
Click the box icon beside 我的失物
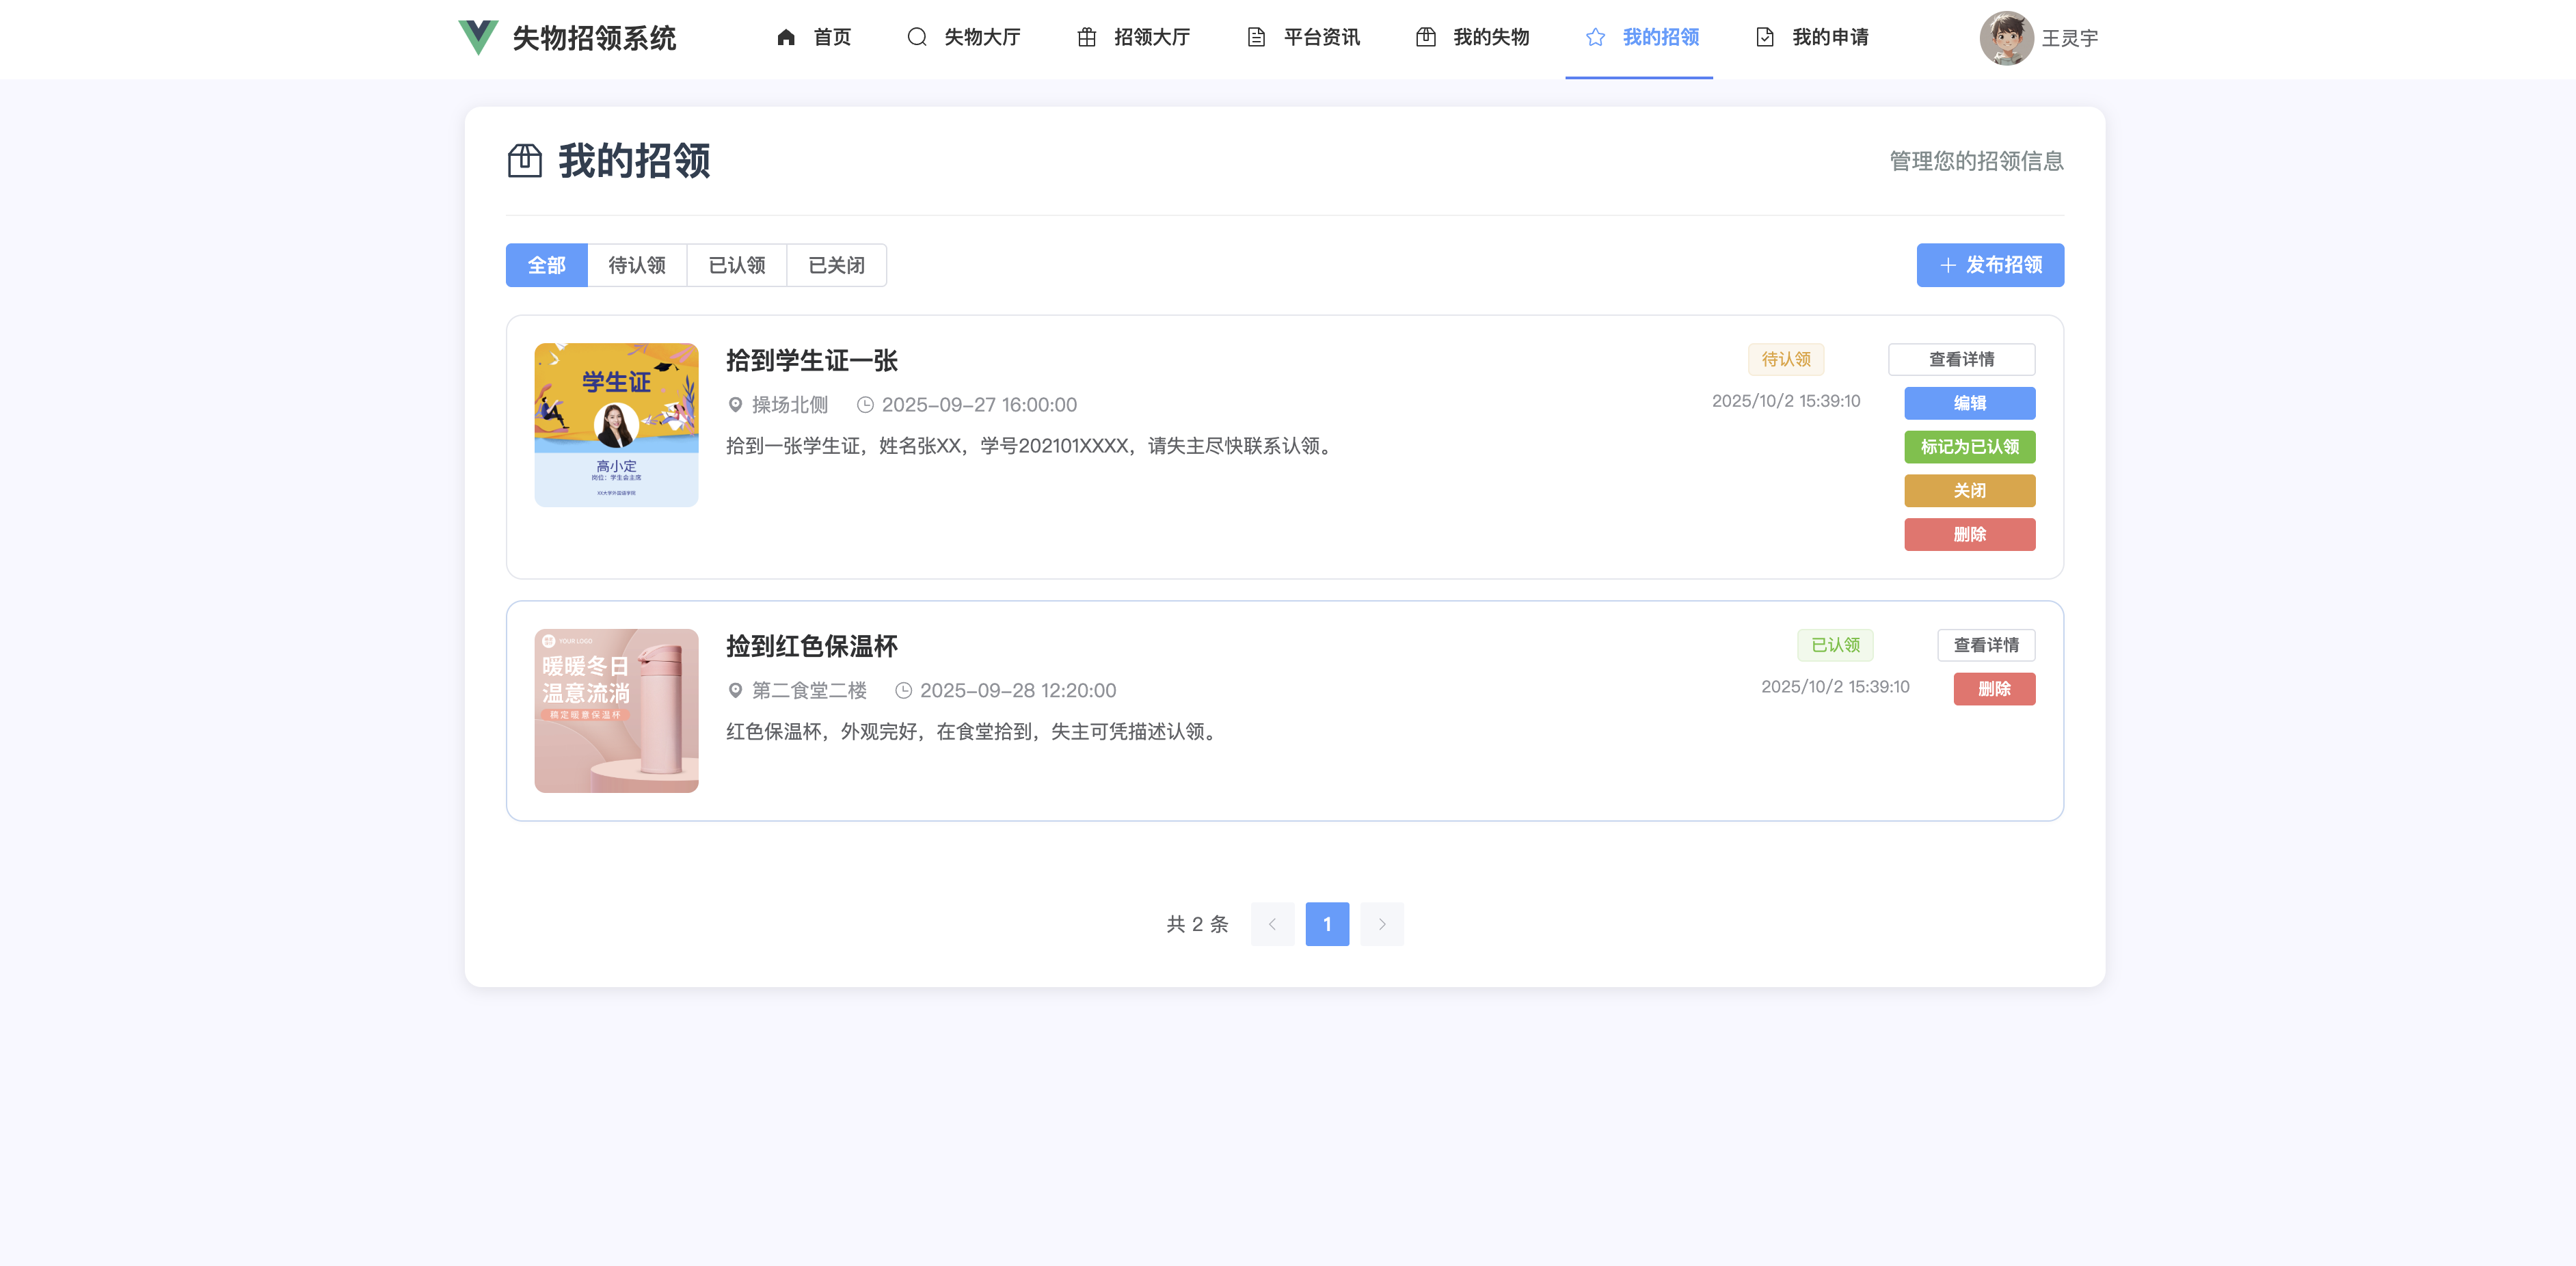click(1426, 38)
